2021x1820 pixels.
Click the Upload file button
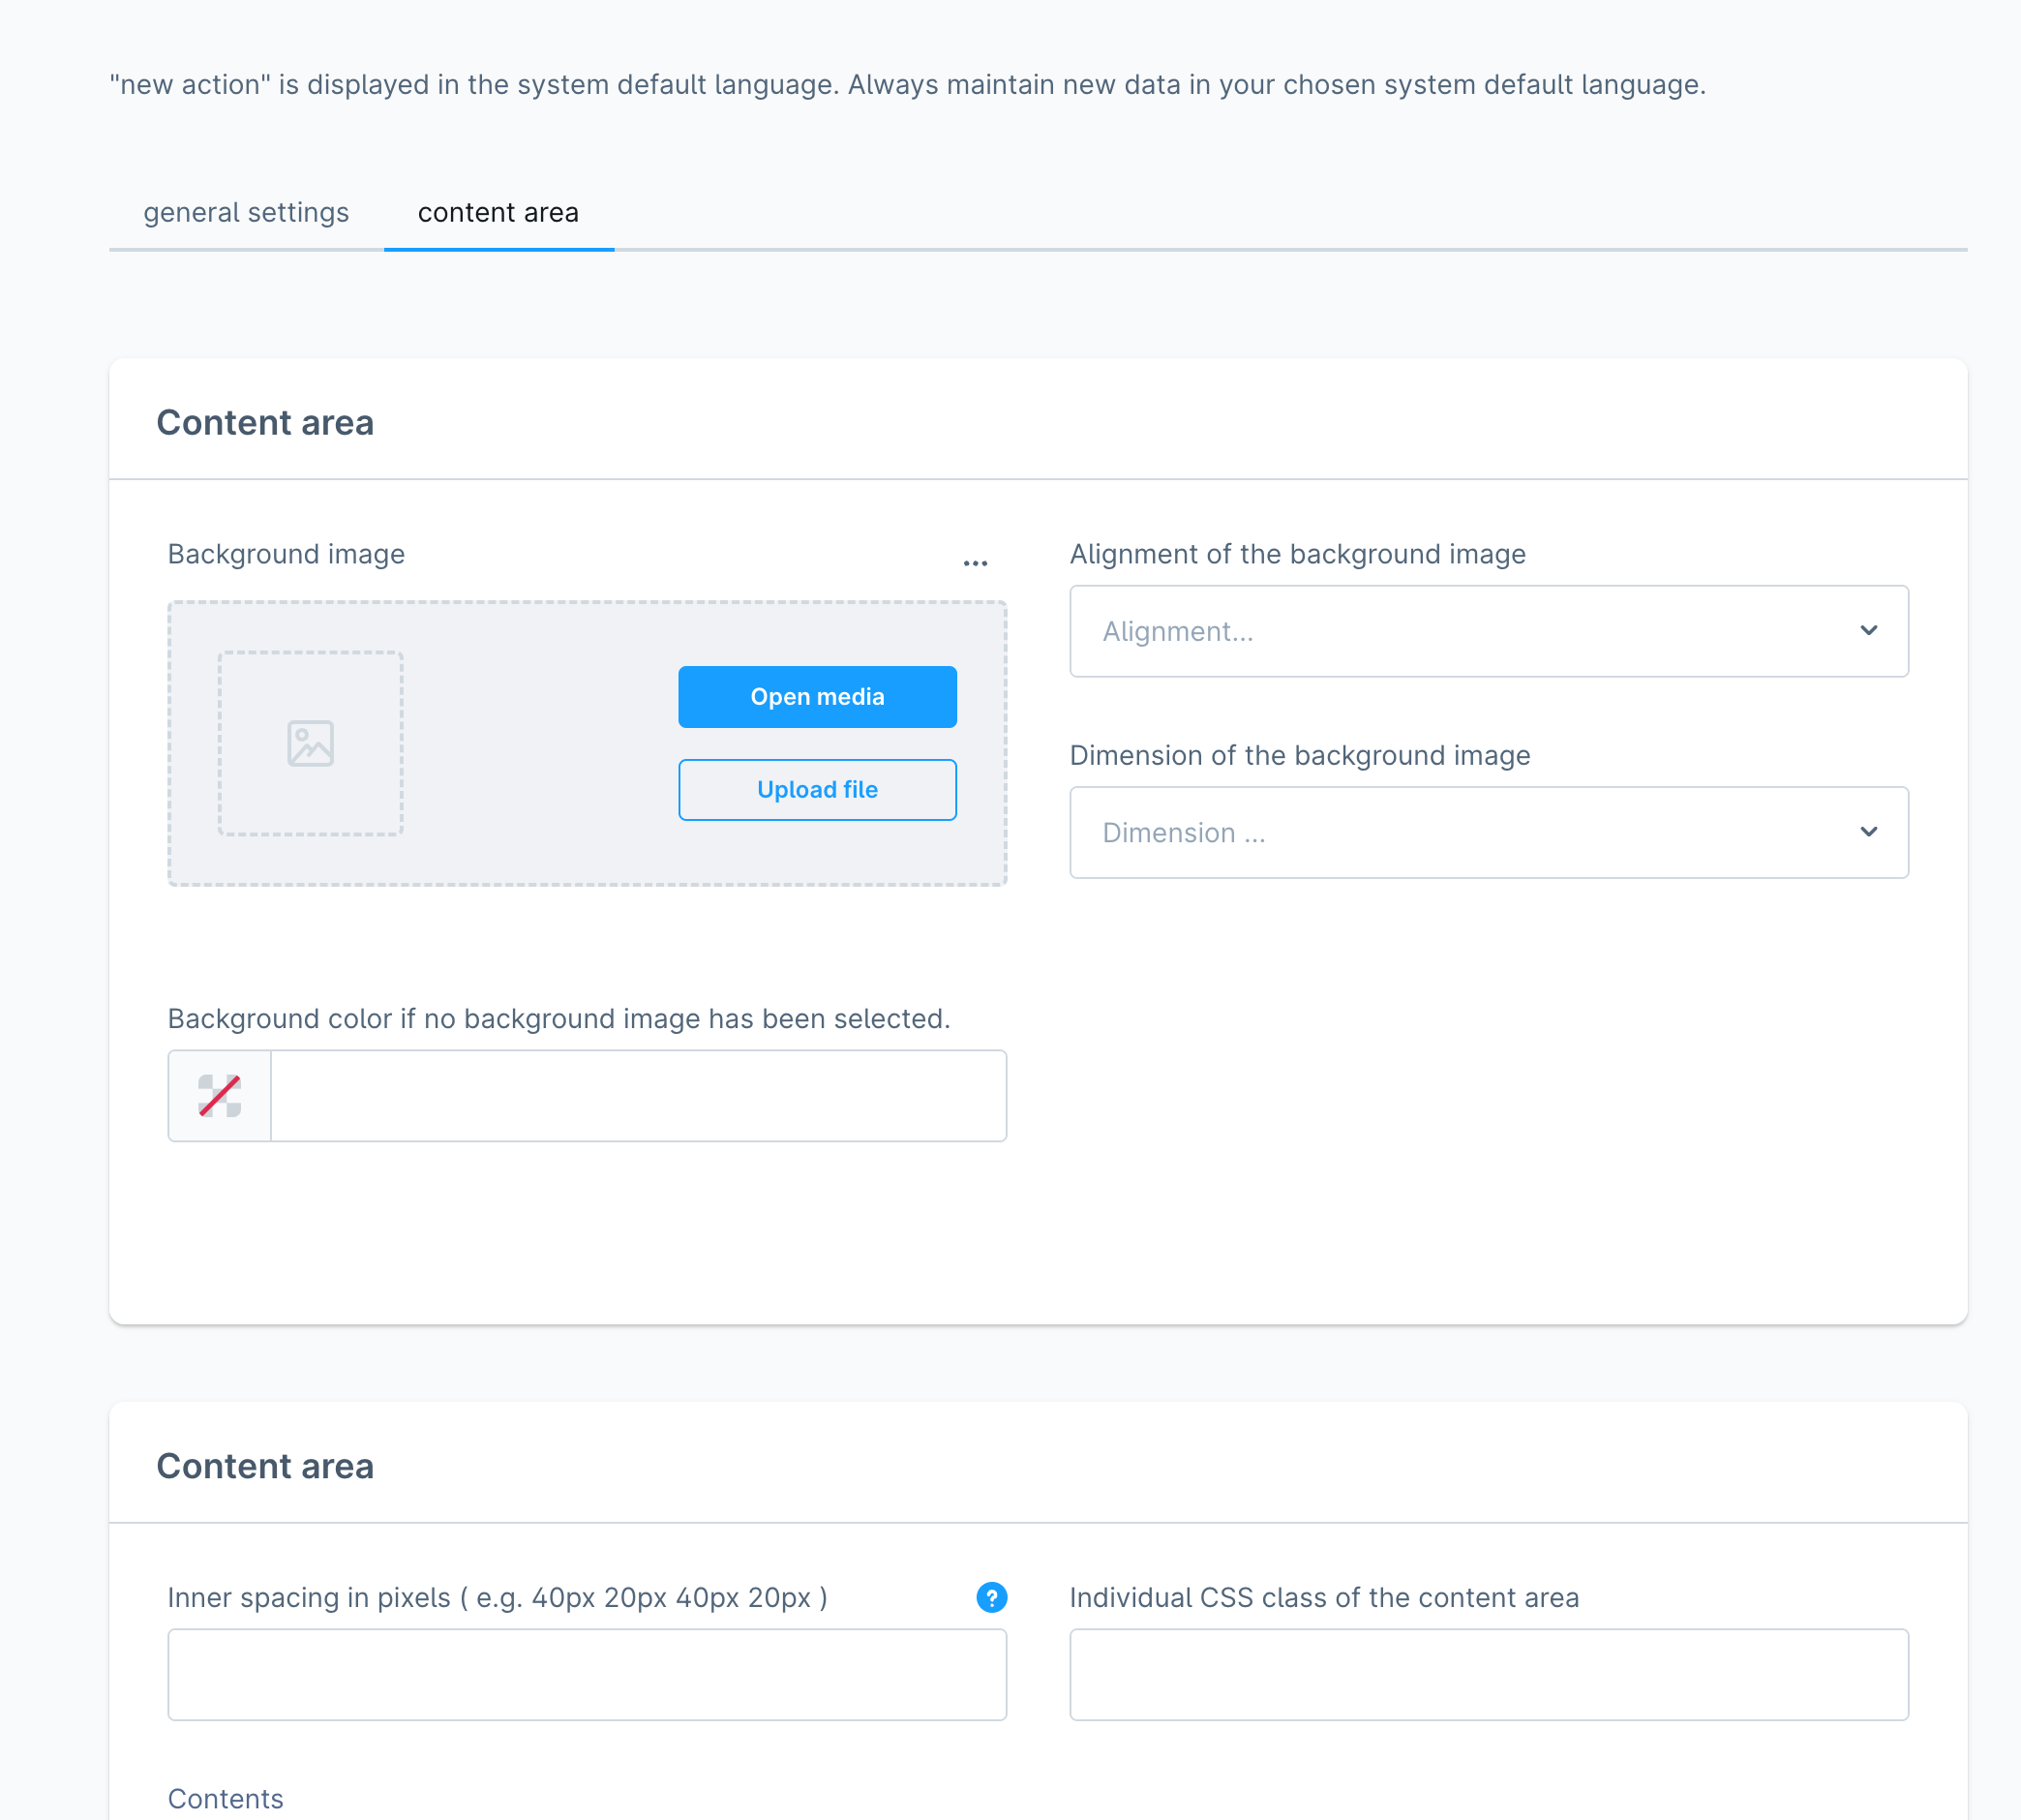point(817,790)
